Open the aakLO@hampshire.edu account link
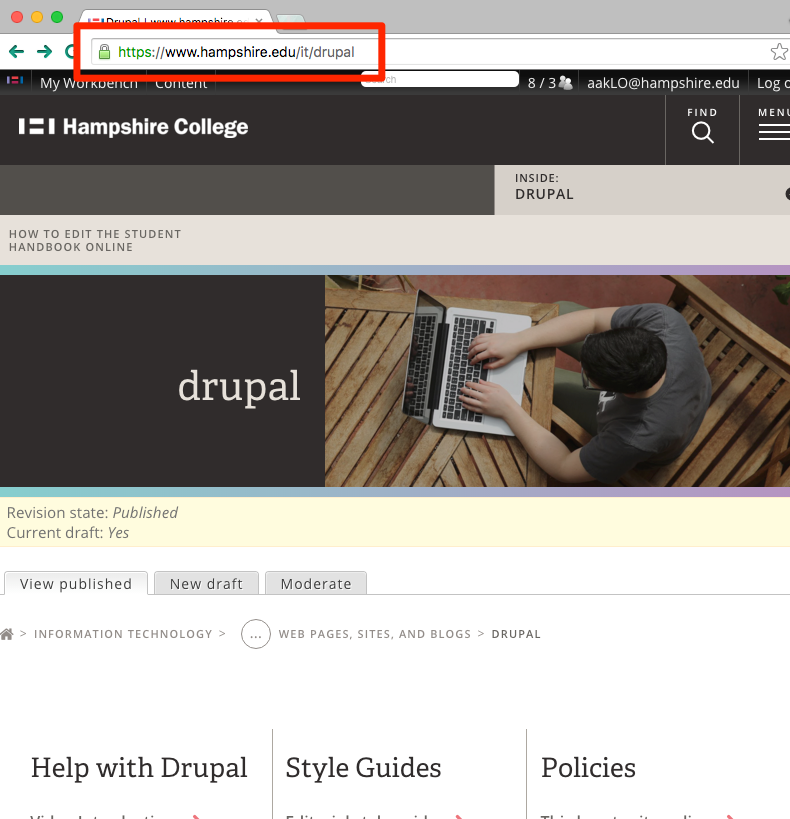 coord(663,83)
